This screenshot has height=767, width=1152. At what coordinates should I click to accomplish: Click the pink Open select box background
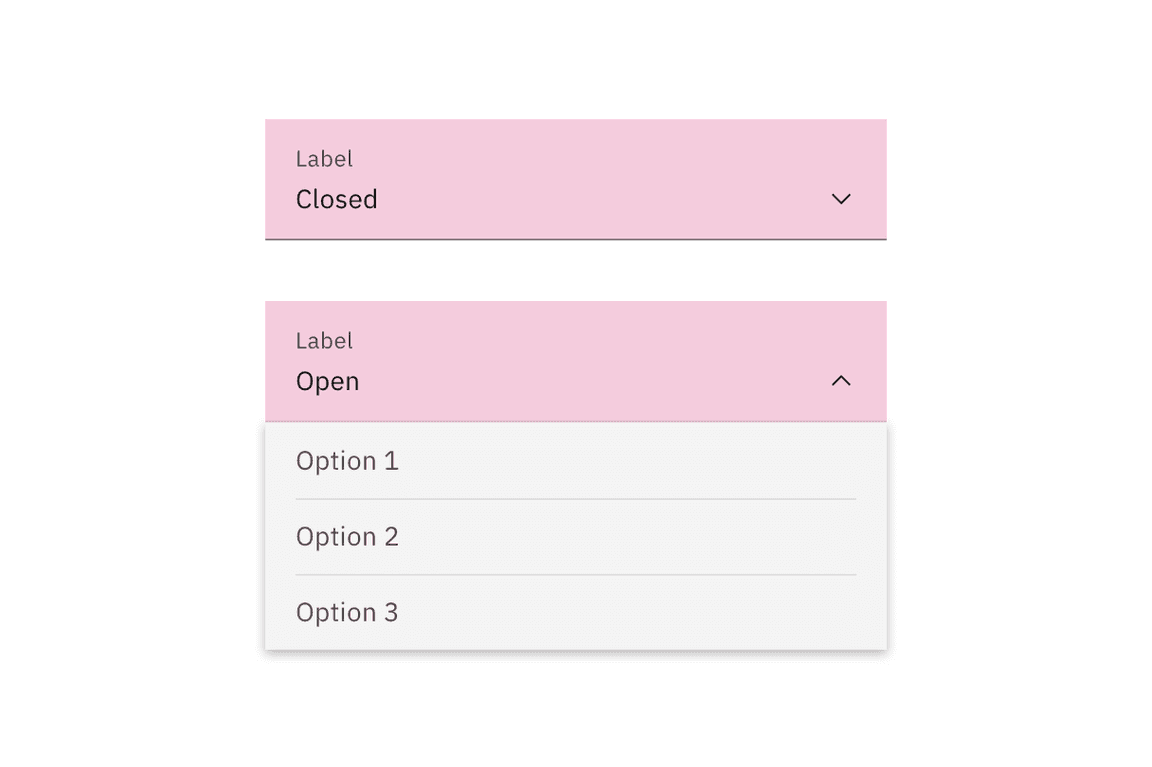tap(600, 362)
